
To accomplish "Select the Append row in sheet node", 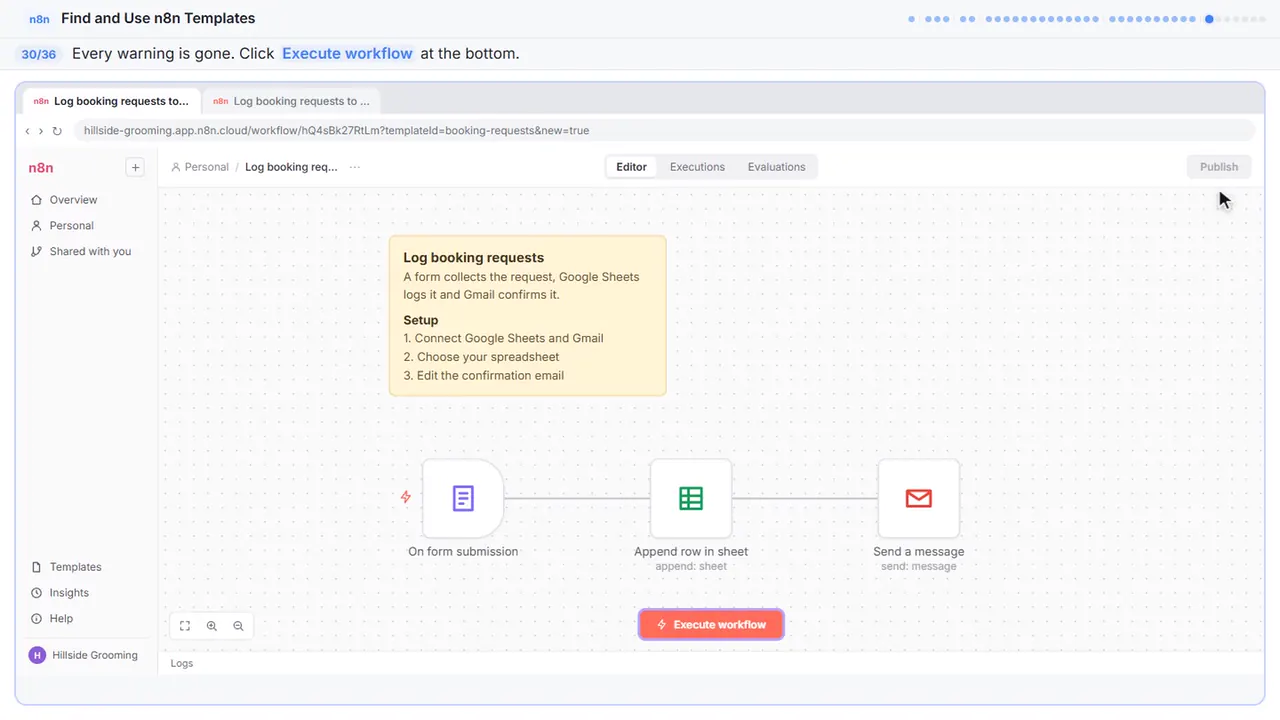I will [x=691, y=498].
